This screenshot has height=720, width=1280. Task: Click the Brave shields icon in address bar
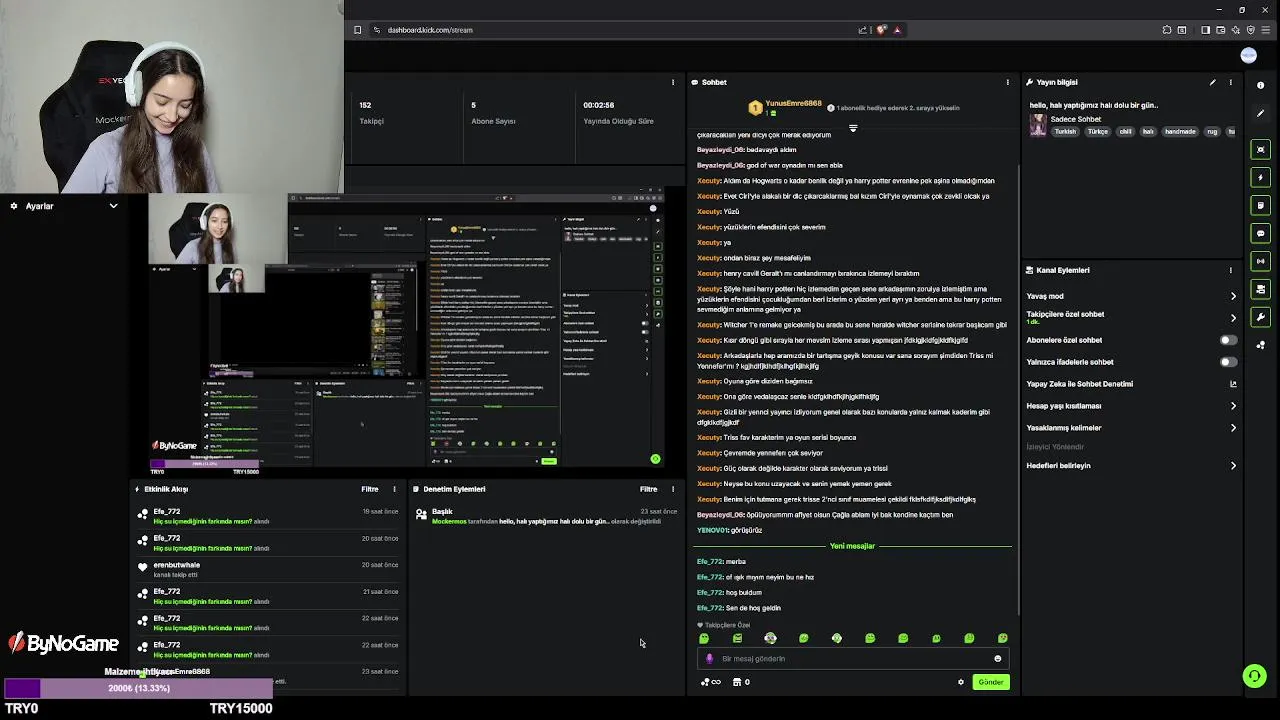coord(881,30)
